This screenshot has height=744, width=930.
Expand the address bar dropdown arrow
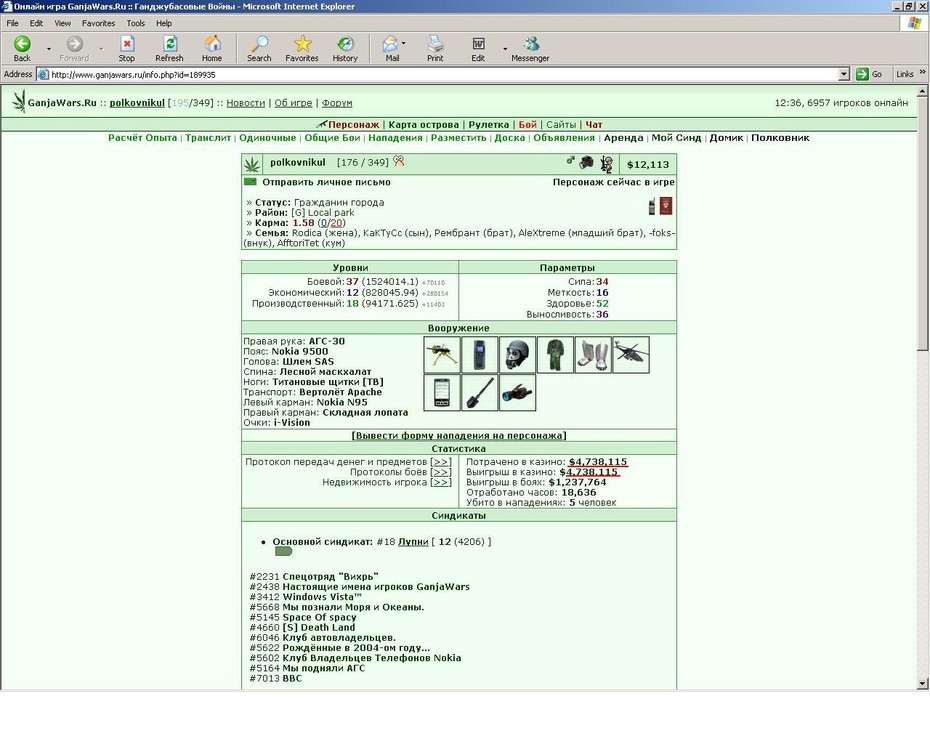coord(844,74)
